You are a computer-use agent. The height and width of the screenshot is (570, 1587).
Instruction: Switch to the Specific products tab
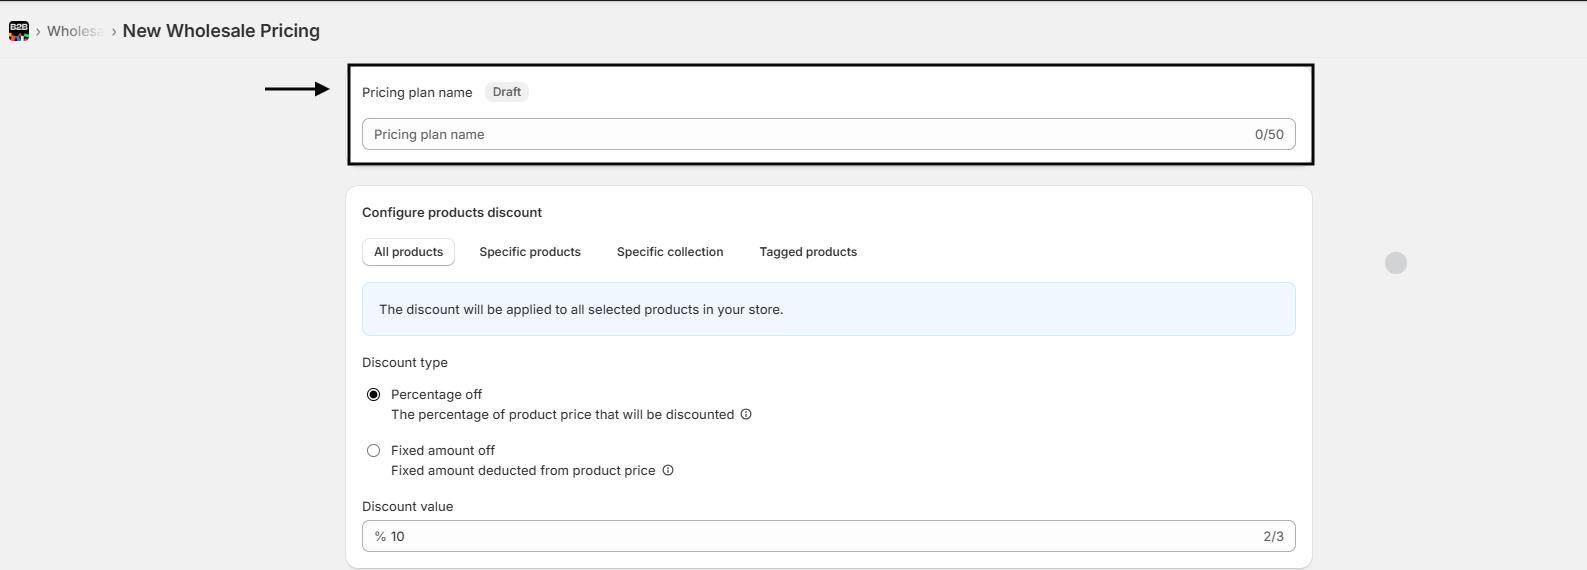coord(529,252)
